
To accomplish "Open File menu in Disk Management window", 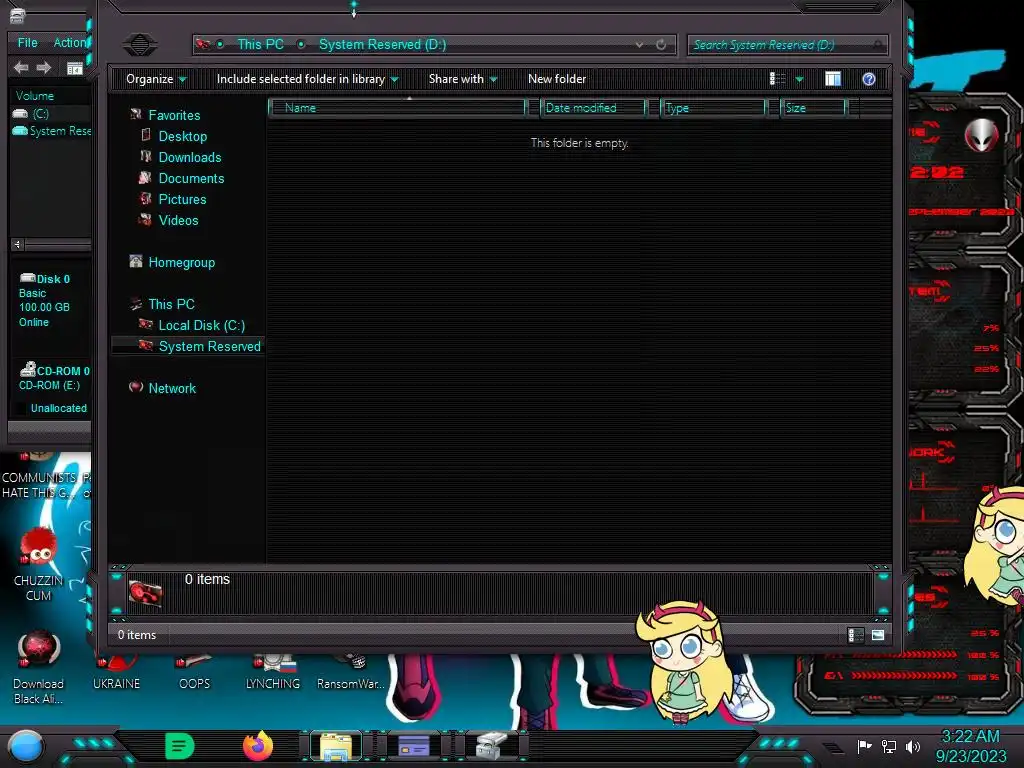I will click(27, 42).
